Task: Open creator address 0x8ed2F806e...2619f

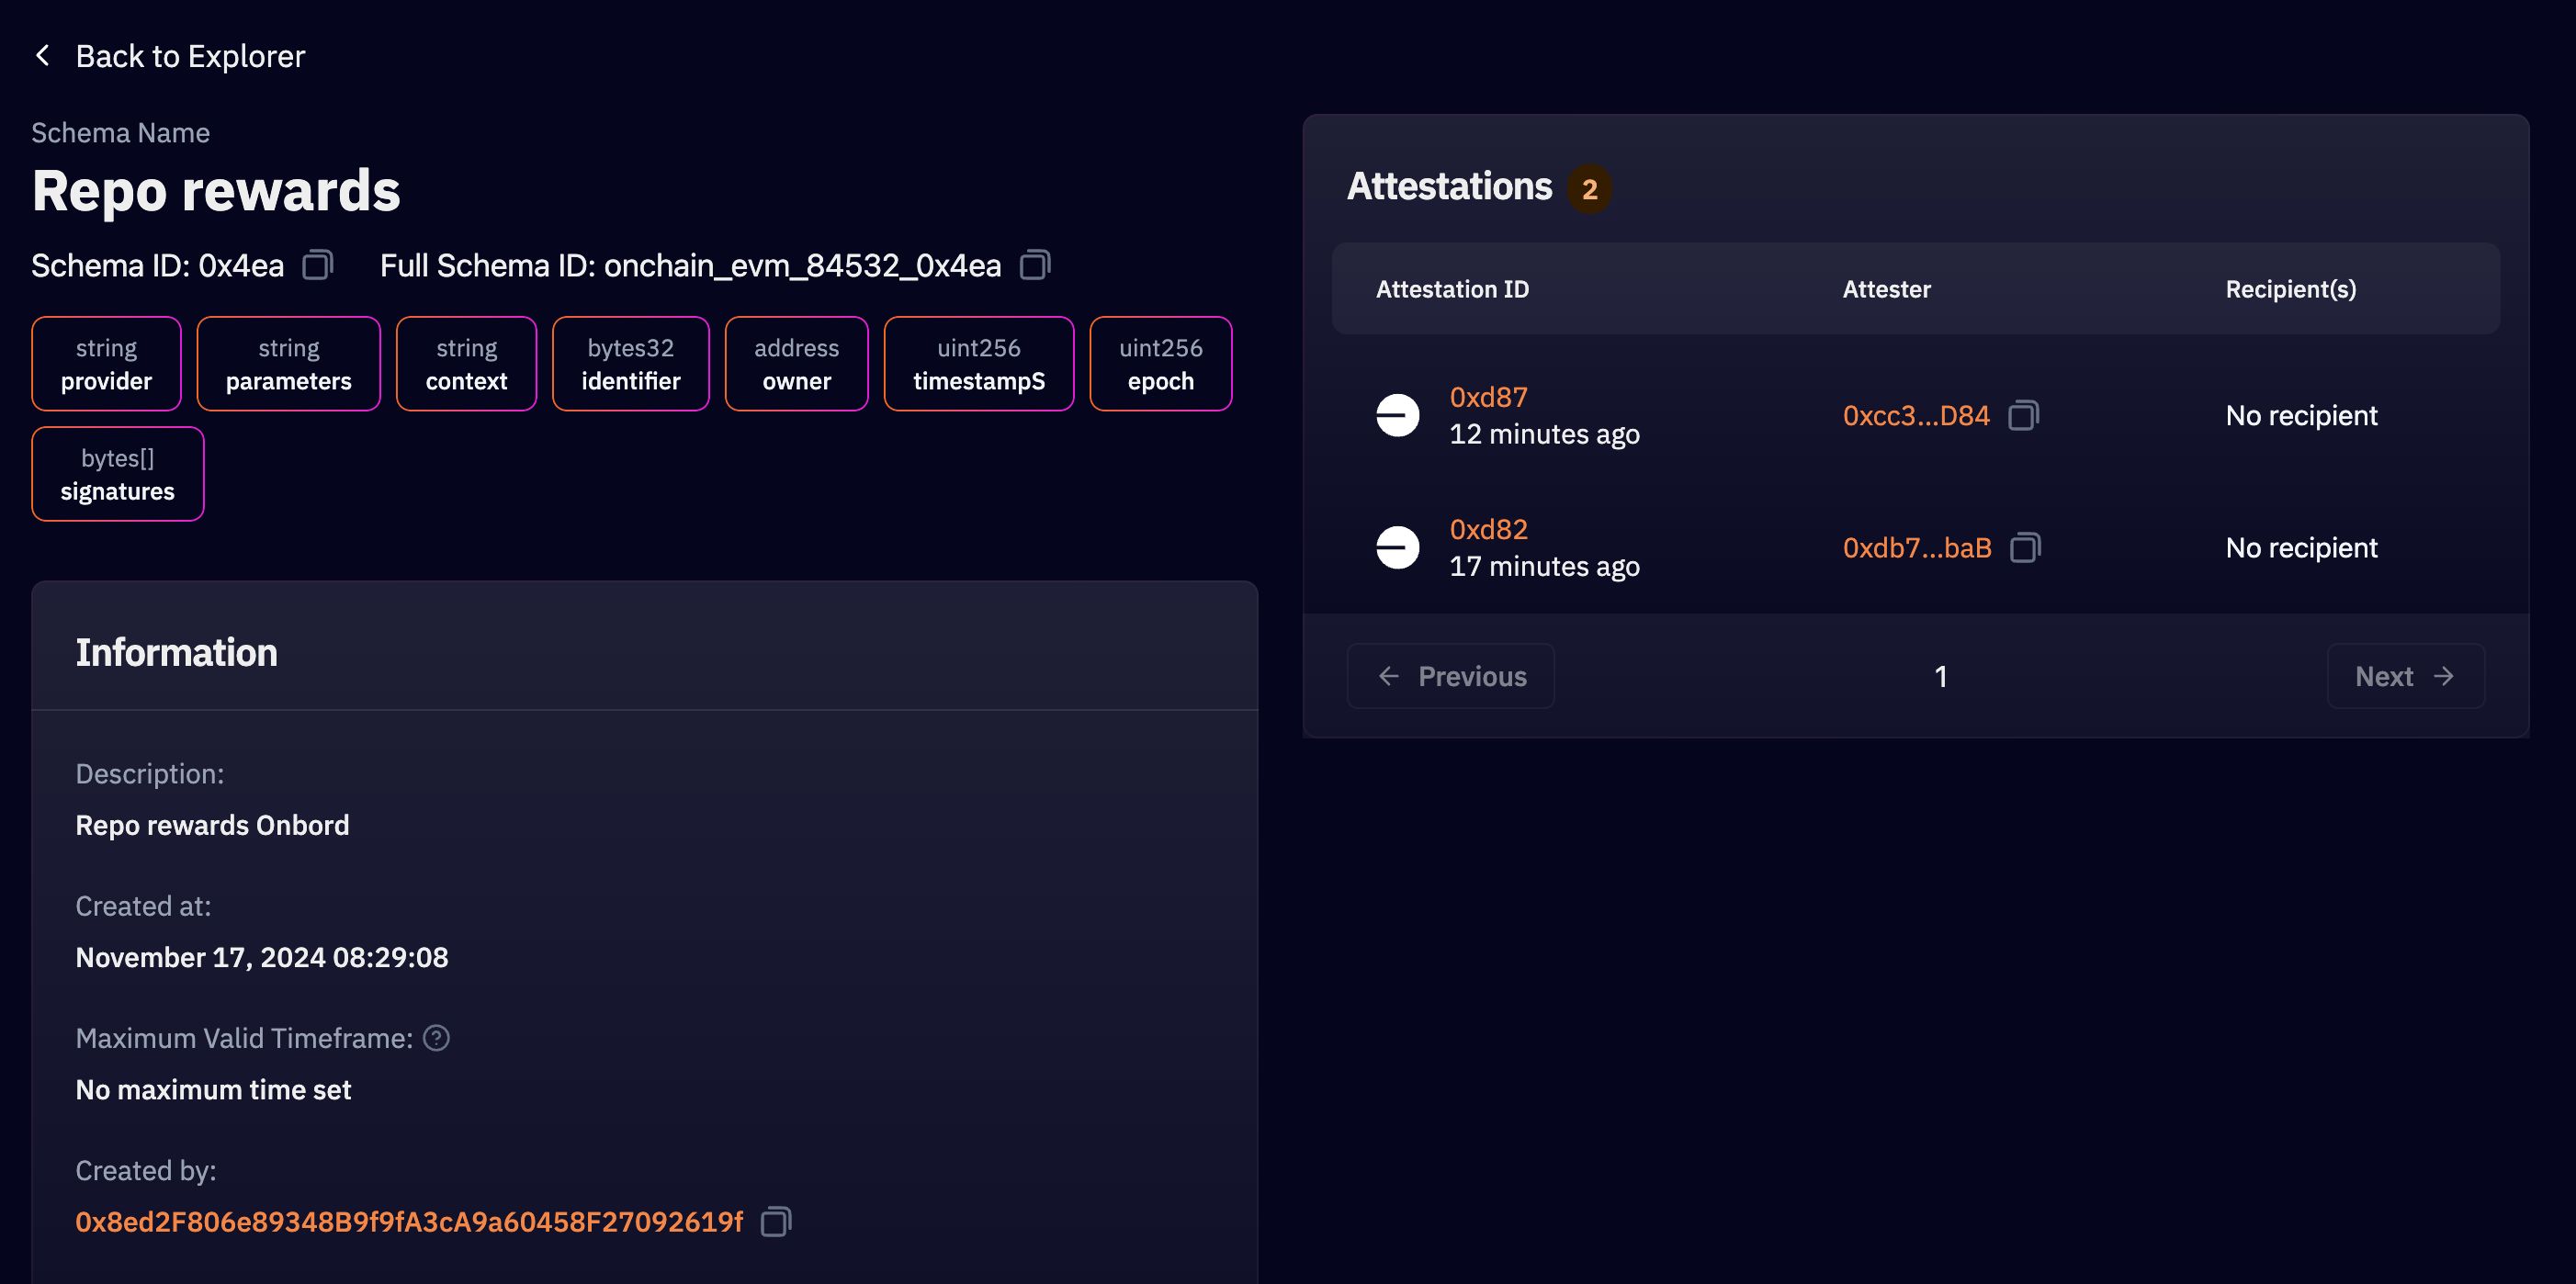Action: [x=409, y=1221]
